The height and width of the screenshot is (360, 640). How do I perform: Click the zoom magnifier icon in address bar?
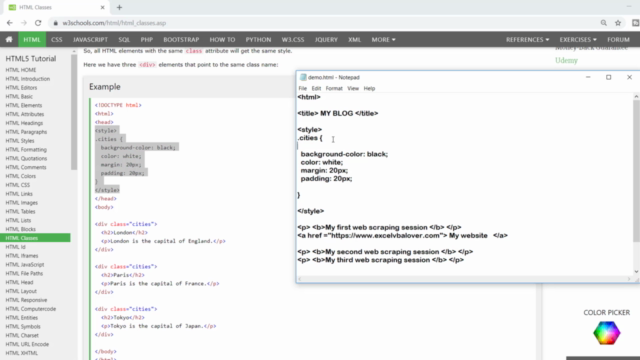[604, 23]
